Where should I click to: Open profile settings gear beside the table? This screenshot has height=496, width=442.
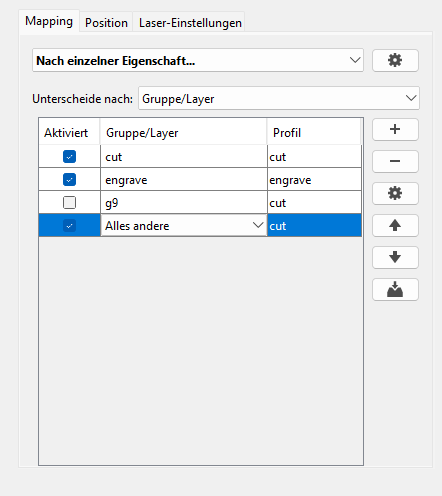395,193
